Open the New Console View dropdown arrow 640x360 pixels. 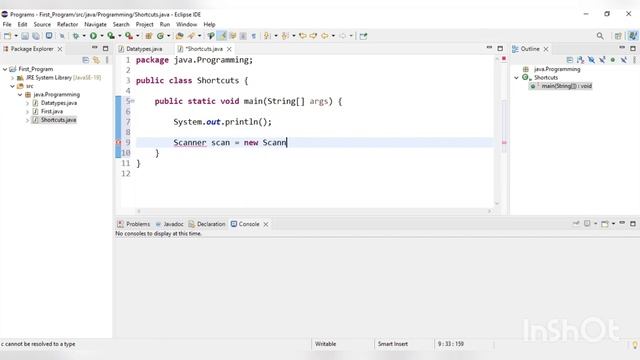[x=613, y=224]
